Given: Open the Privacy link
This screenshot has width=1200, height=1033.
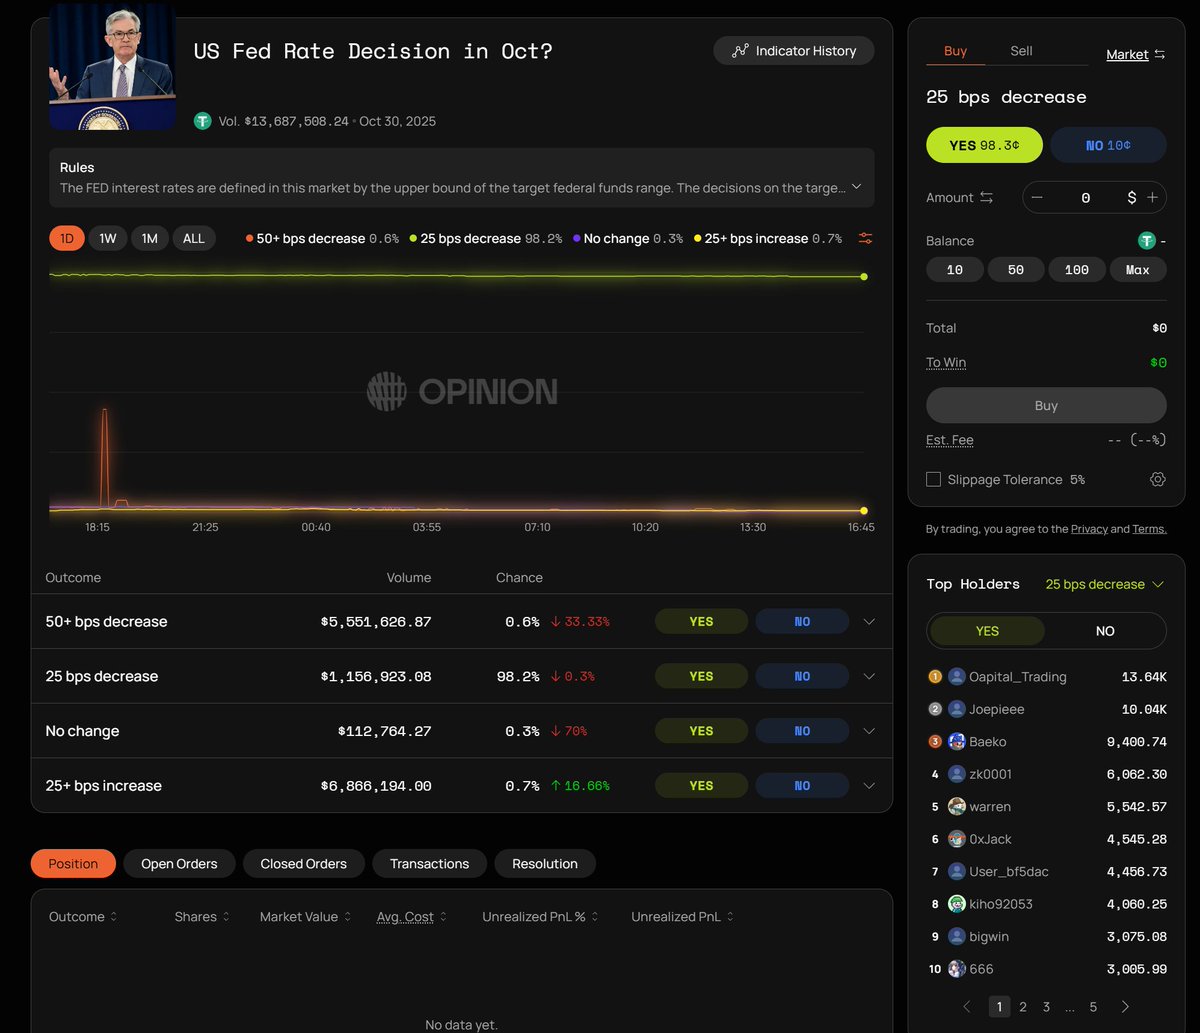Looking at the screenshot, I should pyautogui.click(x=1089, y=529).
